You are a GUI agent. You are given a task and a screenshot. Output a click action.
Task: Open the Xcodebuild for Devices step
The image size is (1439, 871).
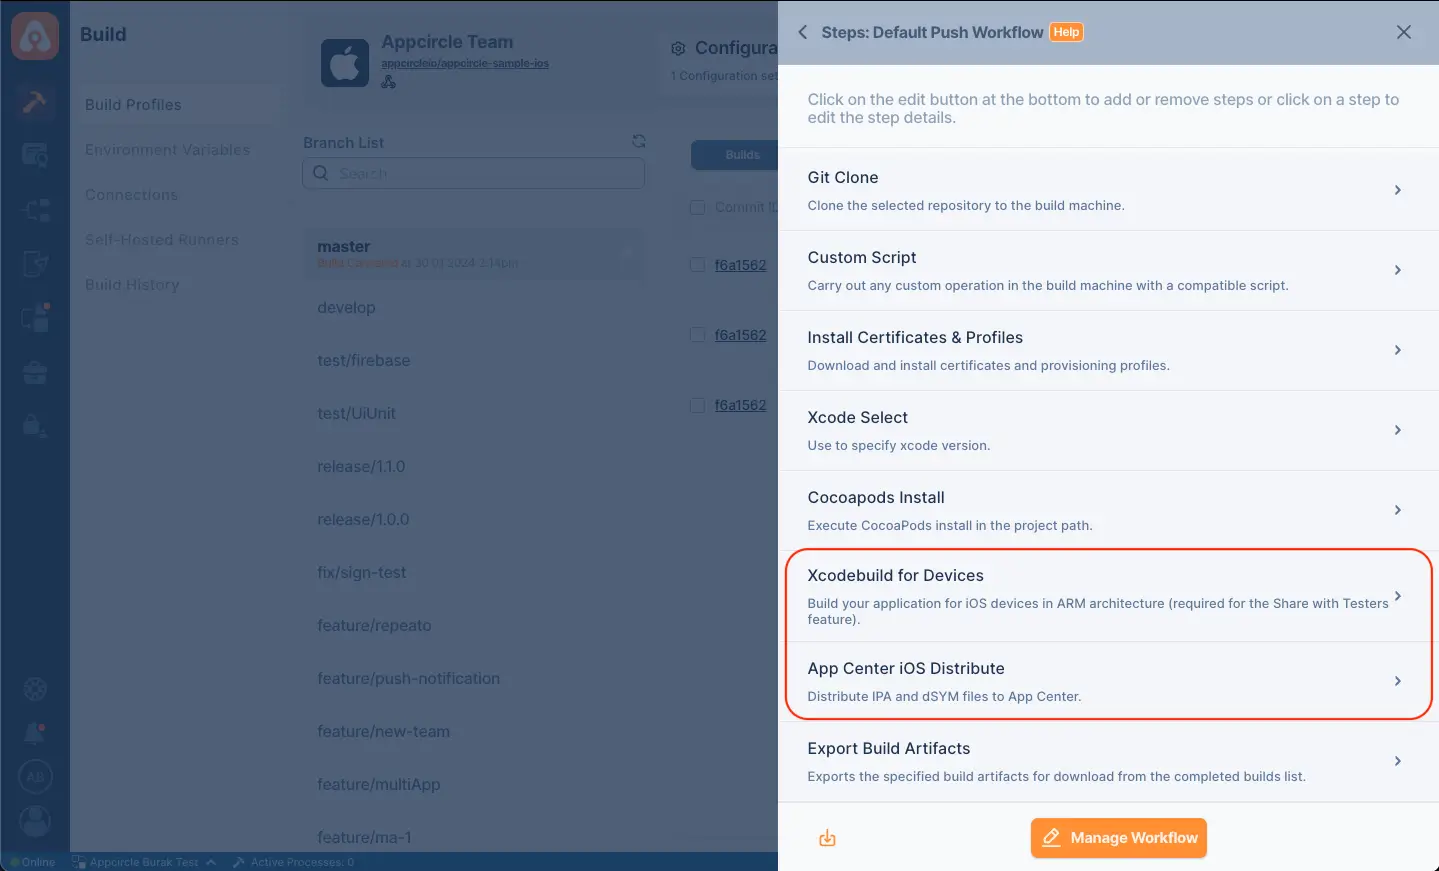[x=1108, y=596]
